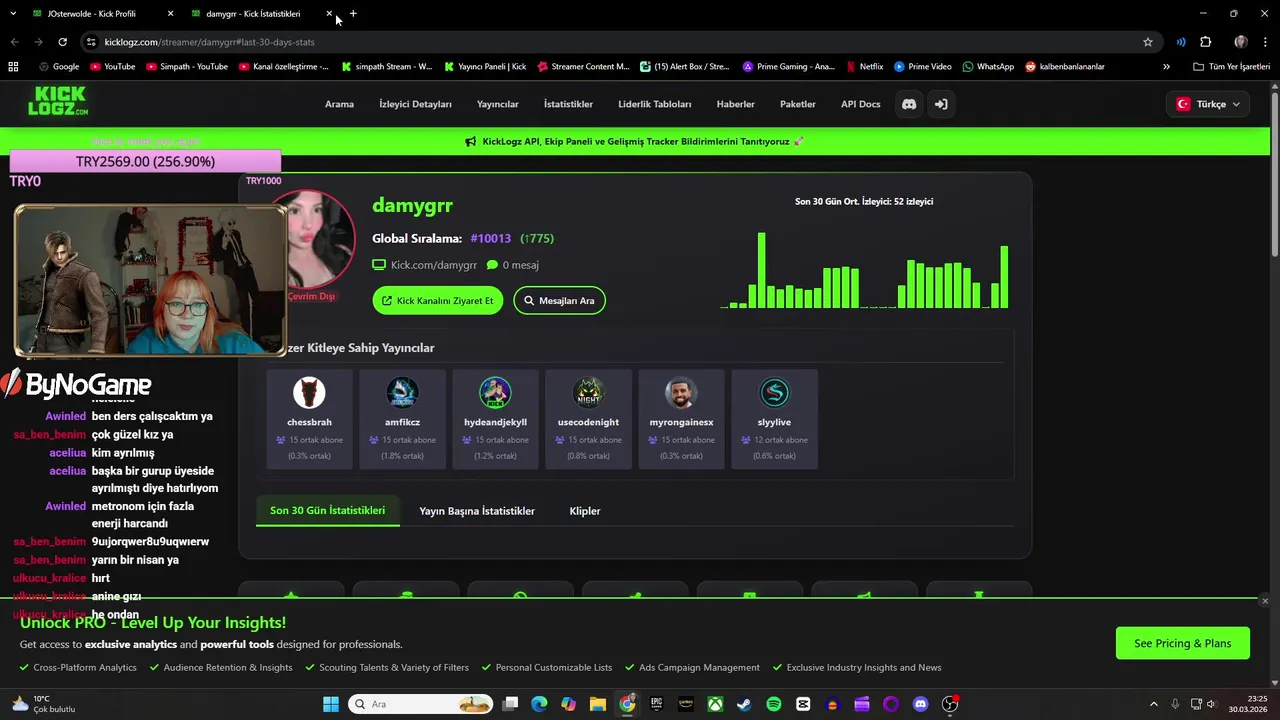Open Microsoft Edge from the taskbar
The image size is (1280, 720).
click(539, 704)
